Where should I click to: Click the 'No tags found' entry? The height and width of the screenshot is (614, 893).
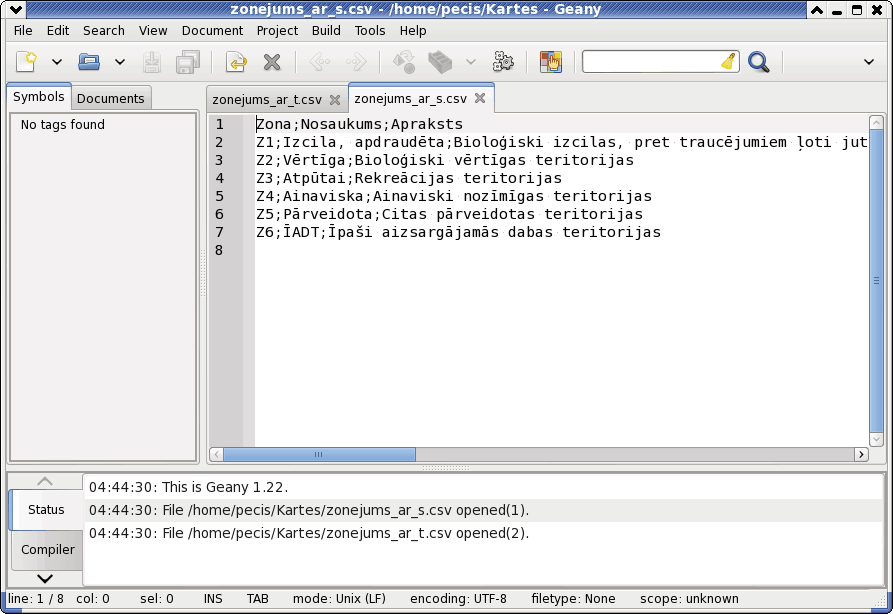[63, 125]
